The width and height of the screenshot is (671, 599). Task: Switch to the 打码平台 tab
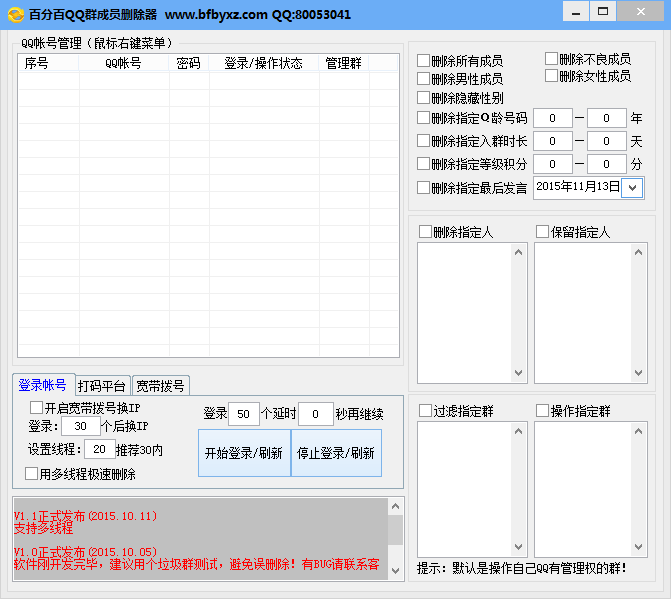(x=102, y=386)
